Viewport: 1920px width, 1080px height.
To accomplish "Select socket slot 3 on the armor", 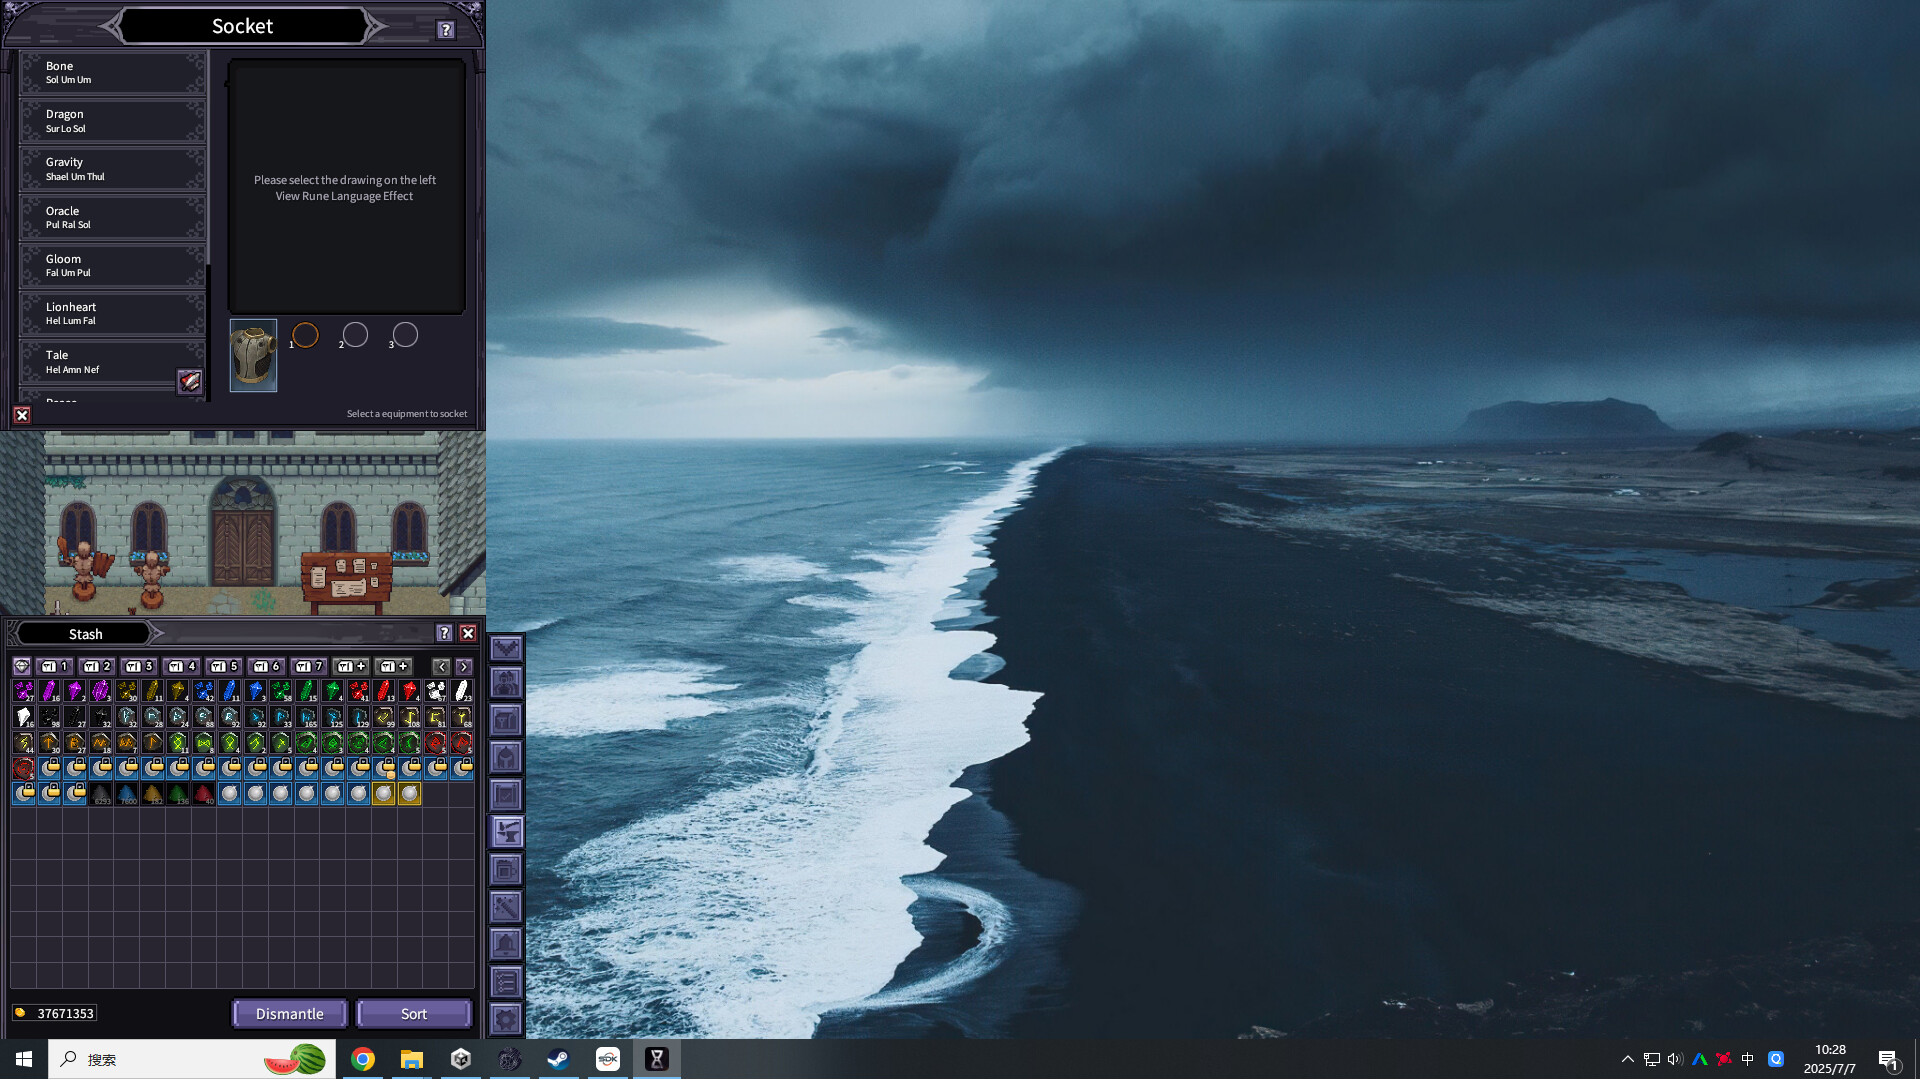I will [x=404, y=335].
